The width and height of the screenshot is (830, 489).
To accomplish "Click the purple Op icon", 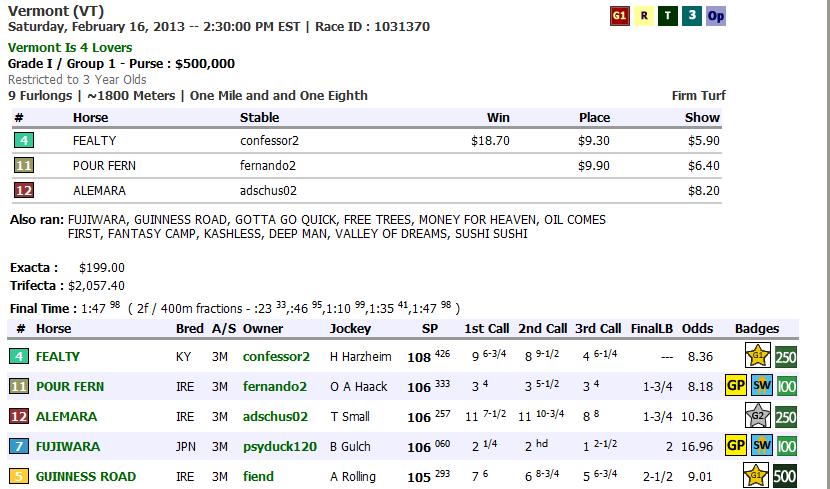I will pos(716,16).
